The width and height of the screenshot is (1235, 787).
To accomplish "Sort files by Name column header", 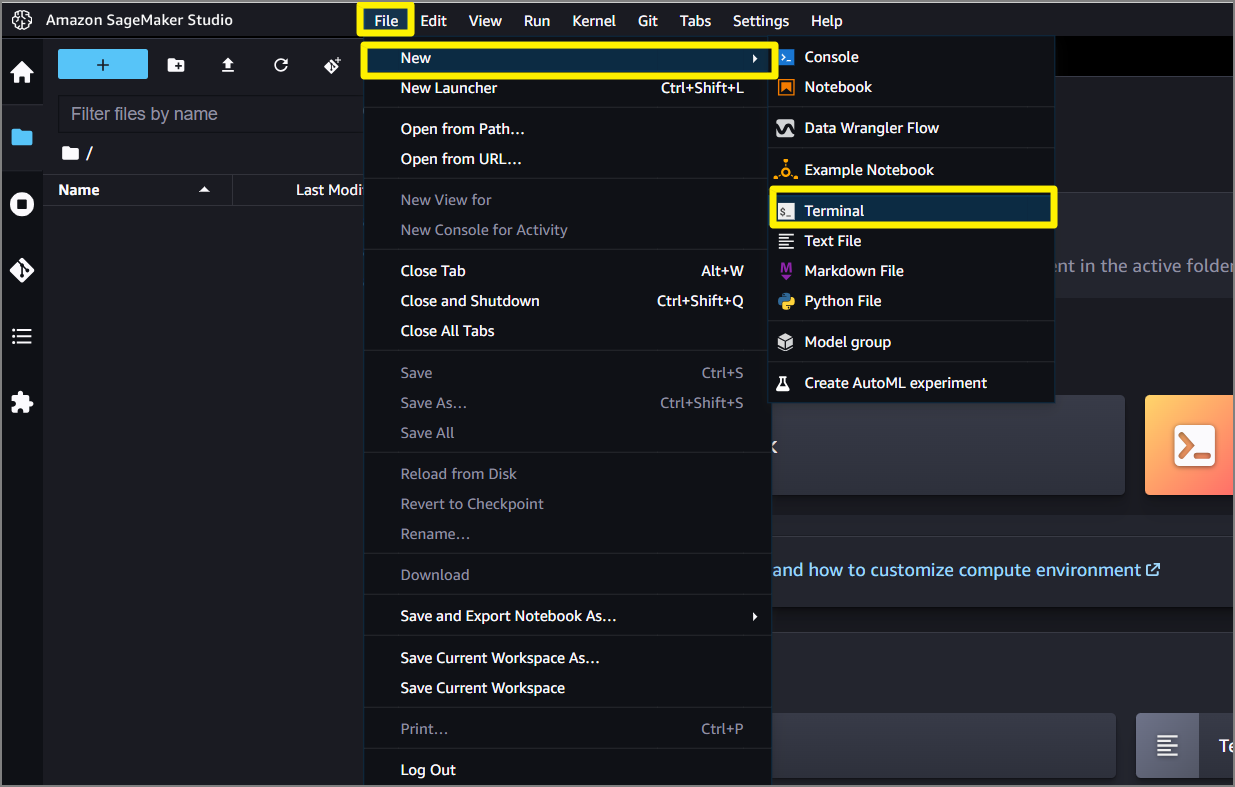I will click(138, 190).
